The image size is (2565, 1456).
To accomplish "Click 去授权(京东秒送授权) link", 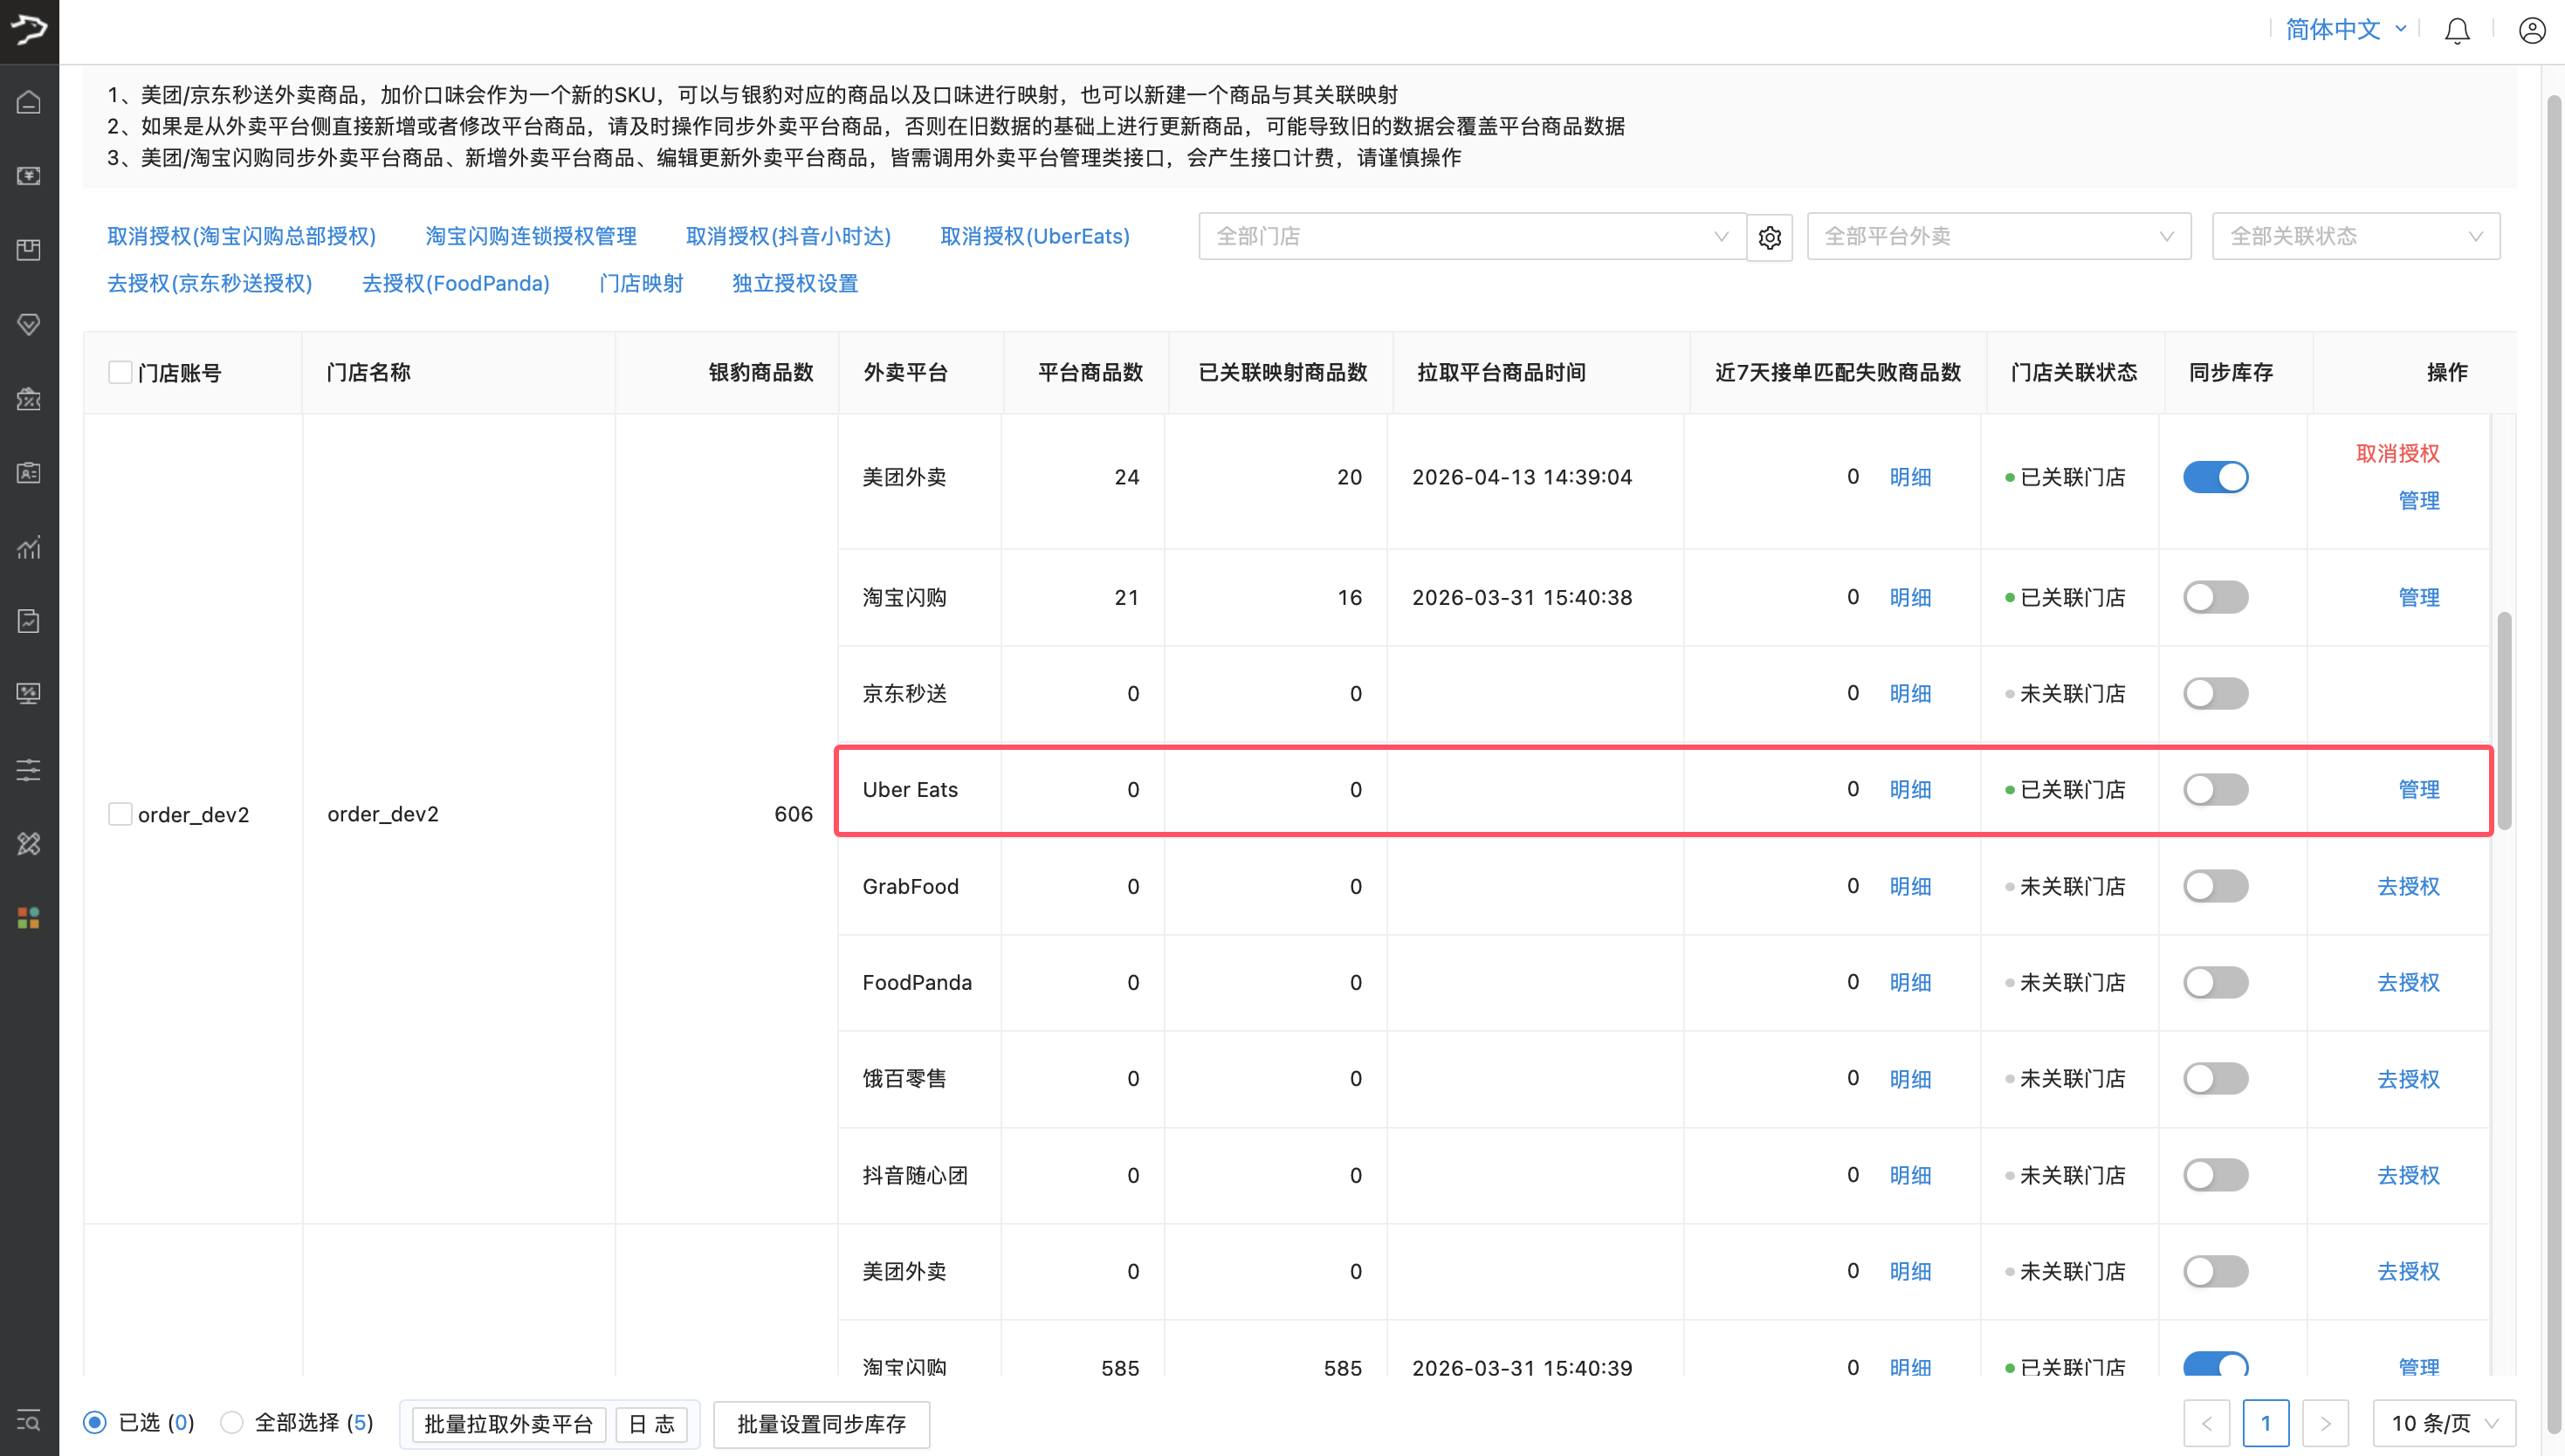I will tap(210, 284).
